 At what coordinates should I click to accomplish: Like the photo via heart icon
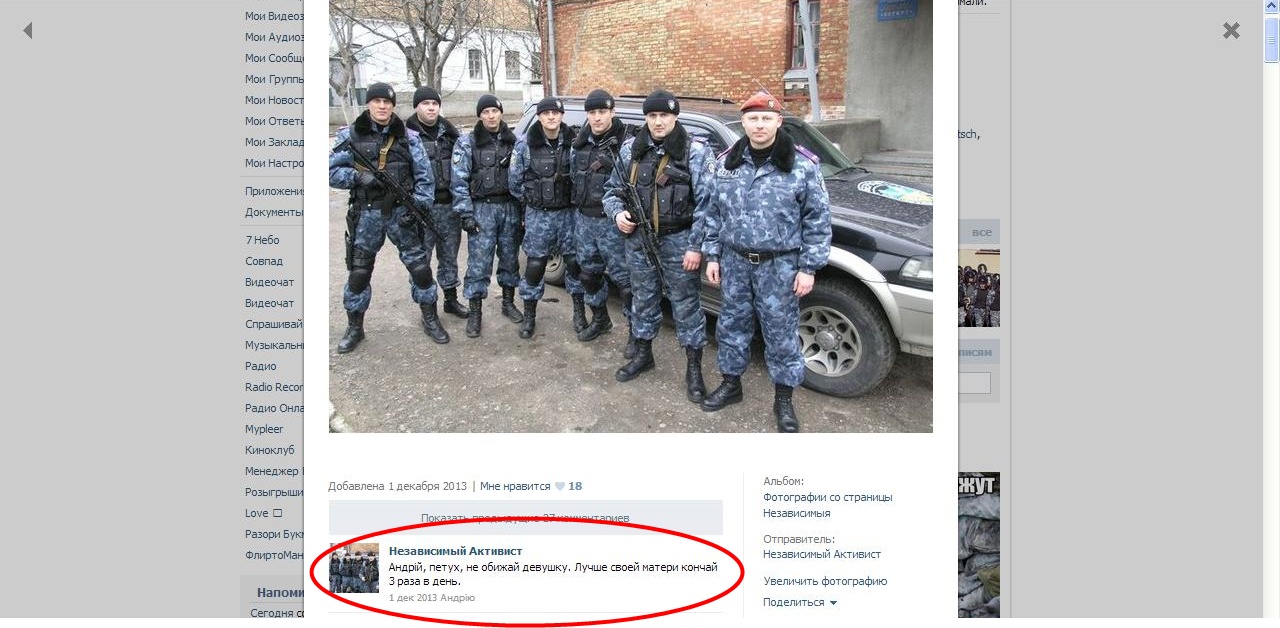560,487
